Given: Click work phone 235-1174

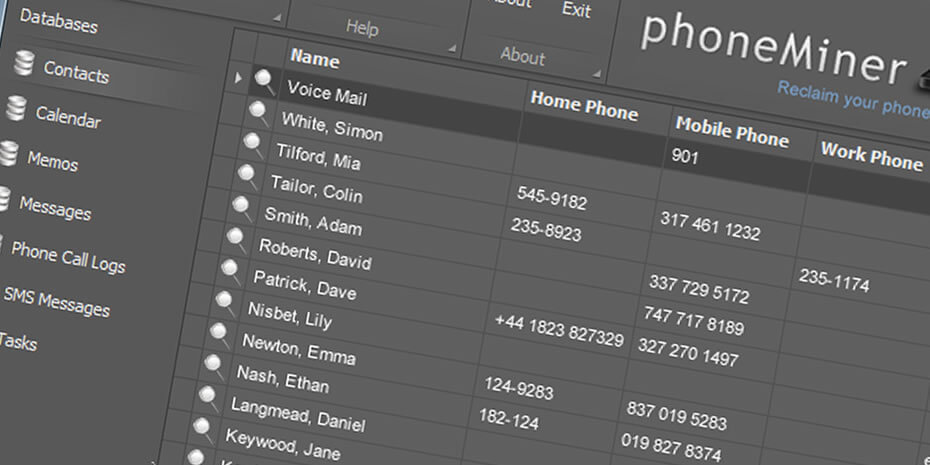Looking at the screenshot, I should 834,280.
